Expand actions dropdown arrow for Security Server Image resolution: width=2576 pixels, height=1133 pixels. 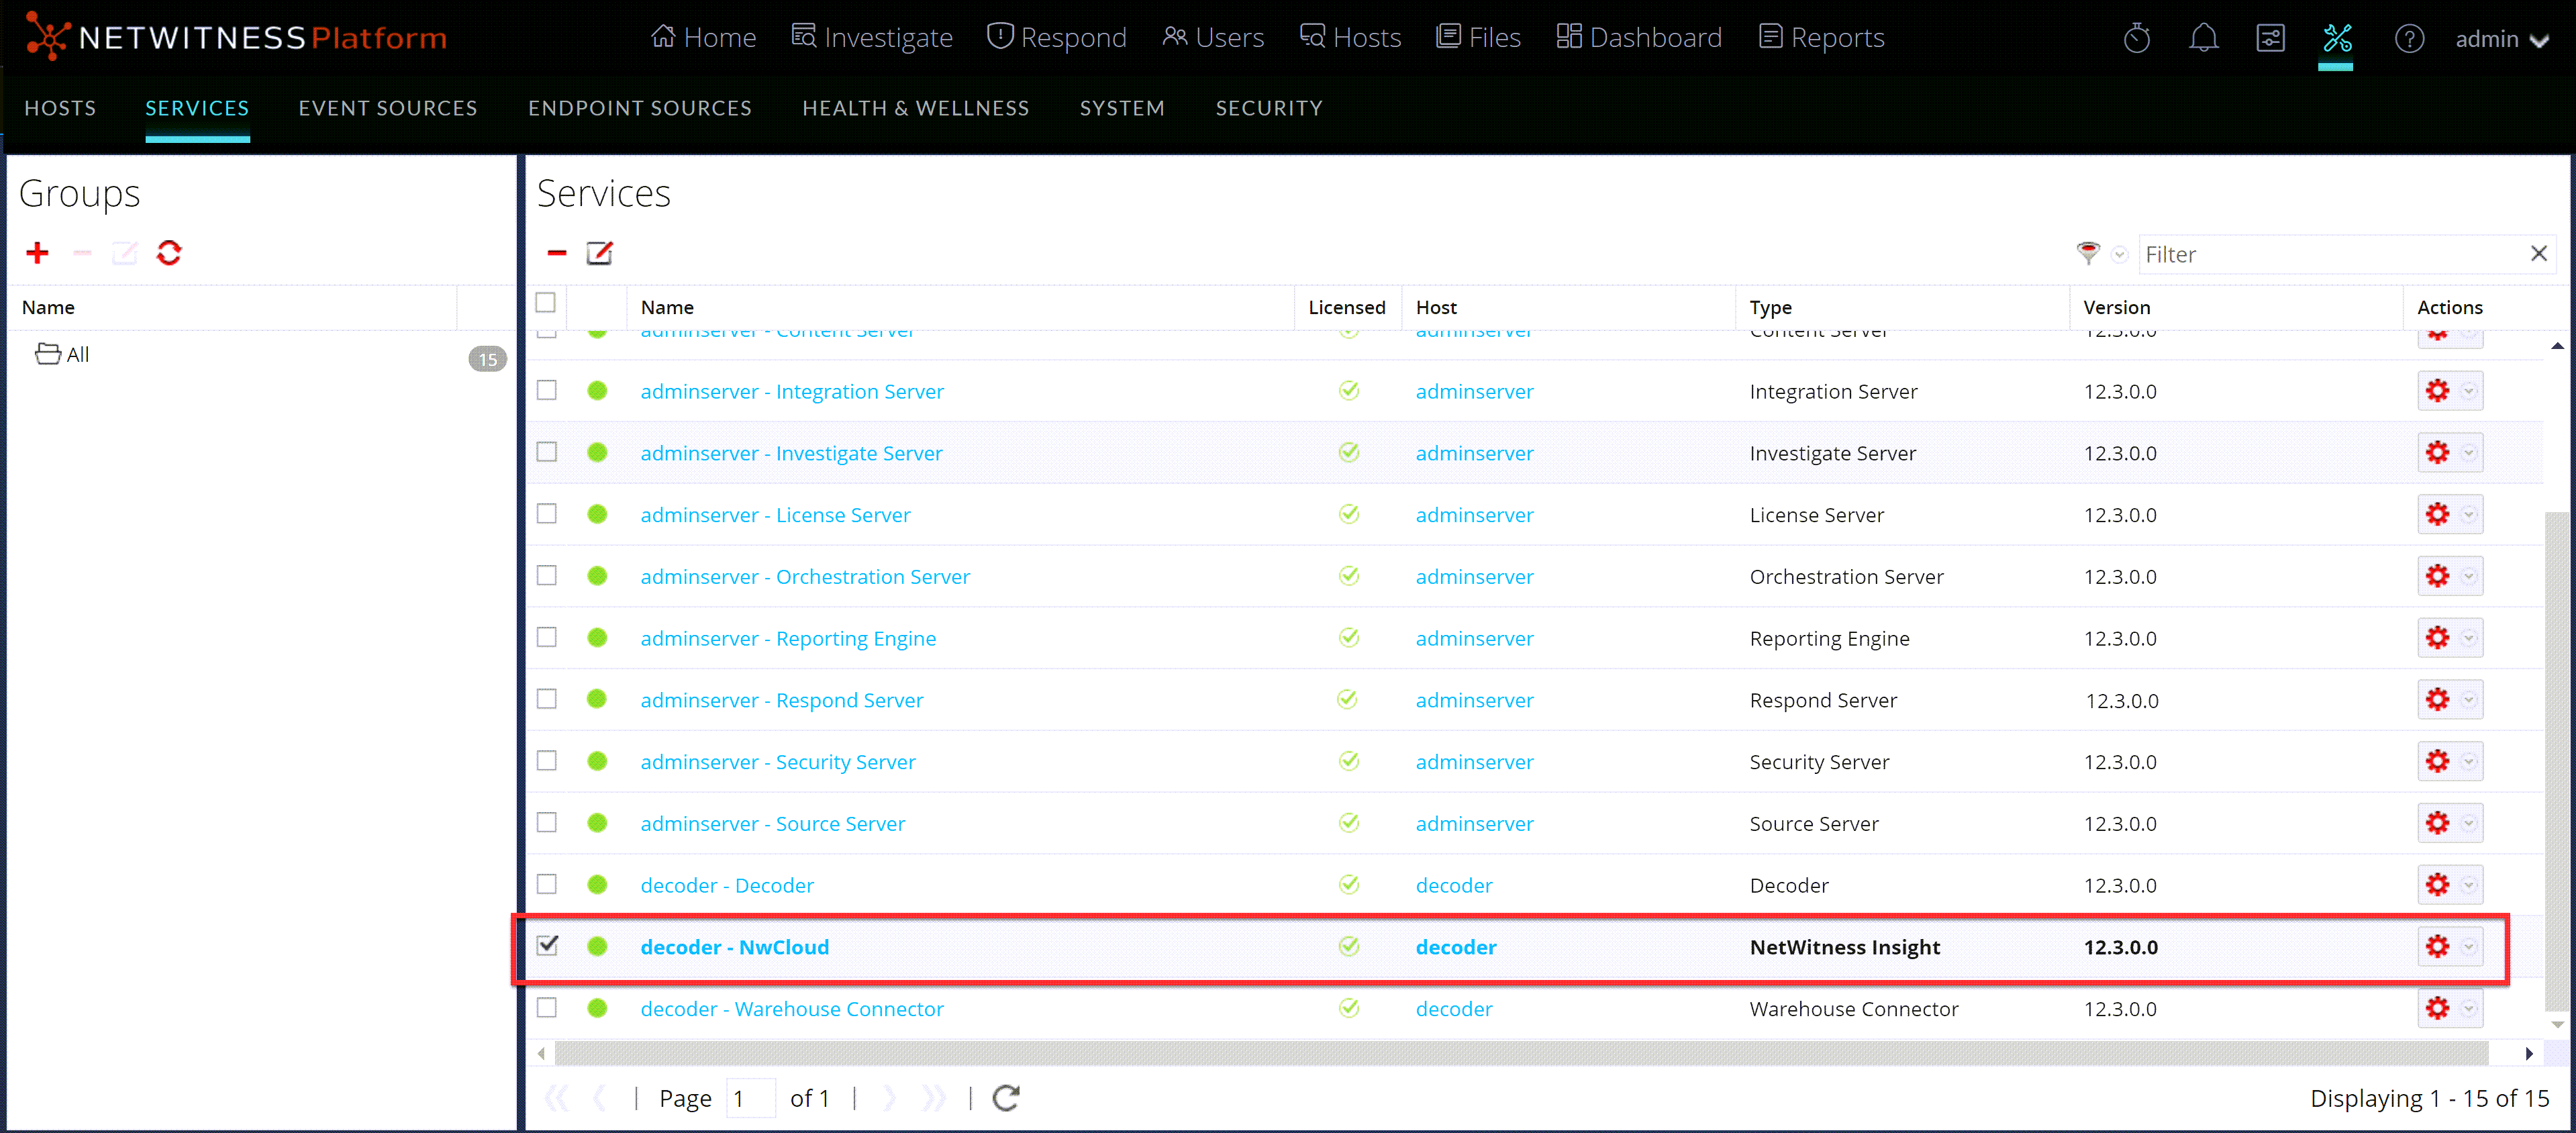2469,762
